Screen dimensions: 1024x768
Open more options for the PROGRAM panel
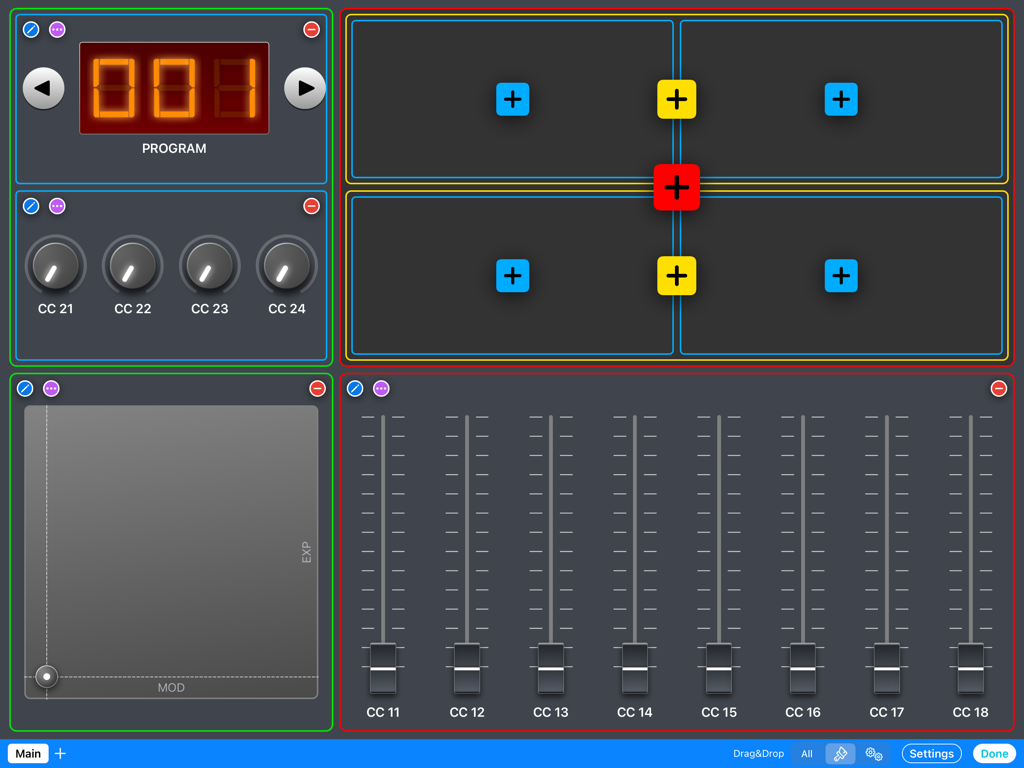tap(56, 29)
